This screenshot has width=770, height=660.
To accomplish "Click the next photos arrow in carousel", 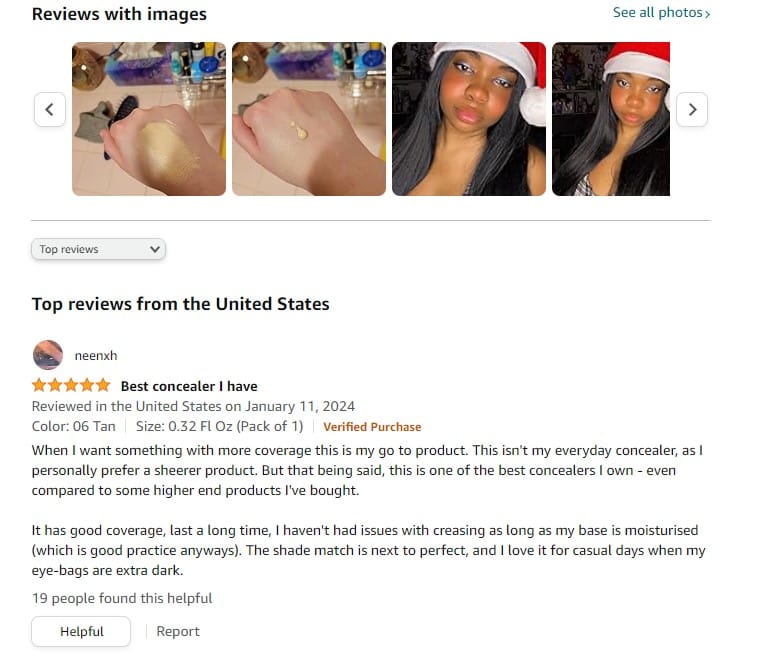I will click(x=692, y=110).
